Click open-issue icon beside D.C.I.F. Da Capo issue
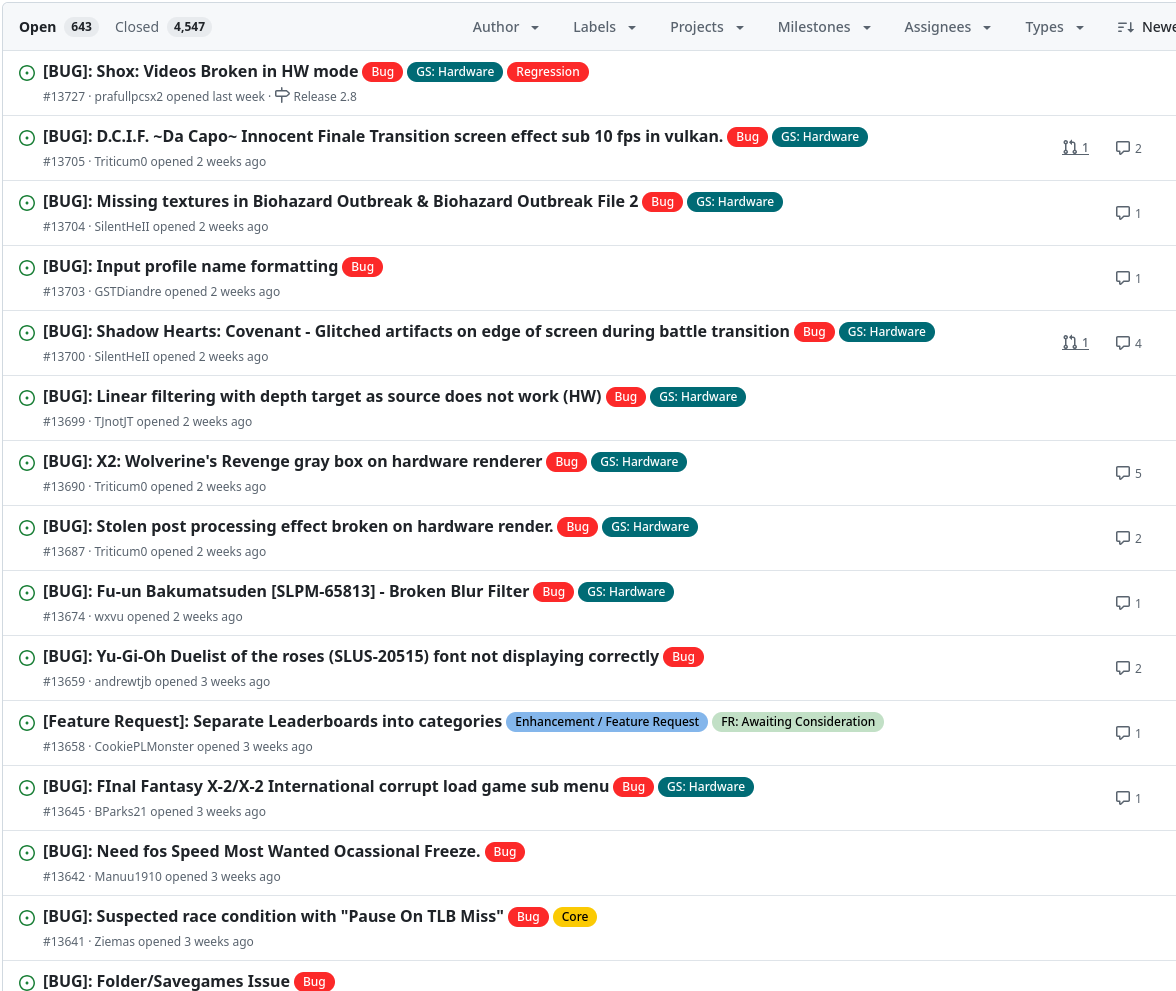This screenshot has height=991, width=1176. (x=27, y=138)
